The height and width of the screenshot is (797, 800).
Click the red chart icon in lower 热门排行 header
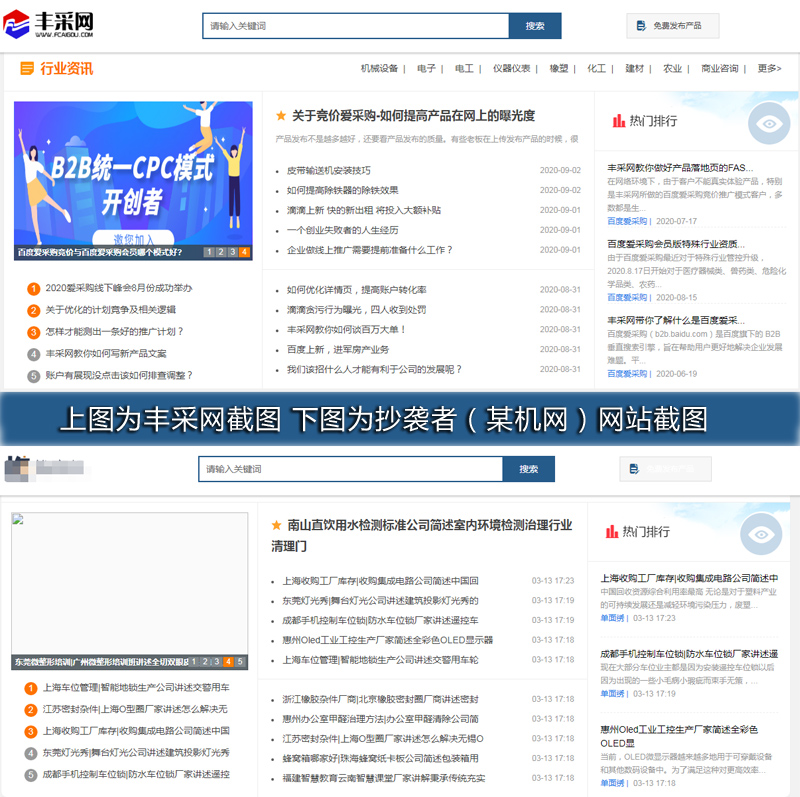point(612,532)
